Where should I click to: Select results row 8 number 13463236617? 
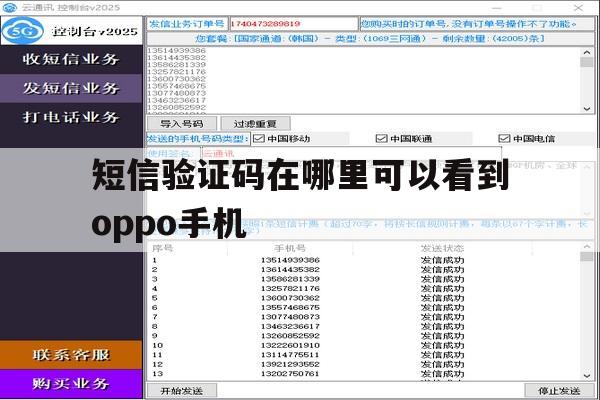290,326
